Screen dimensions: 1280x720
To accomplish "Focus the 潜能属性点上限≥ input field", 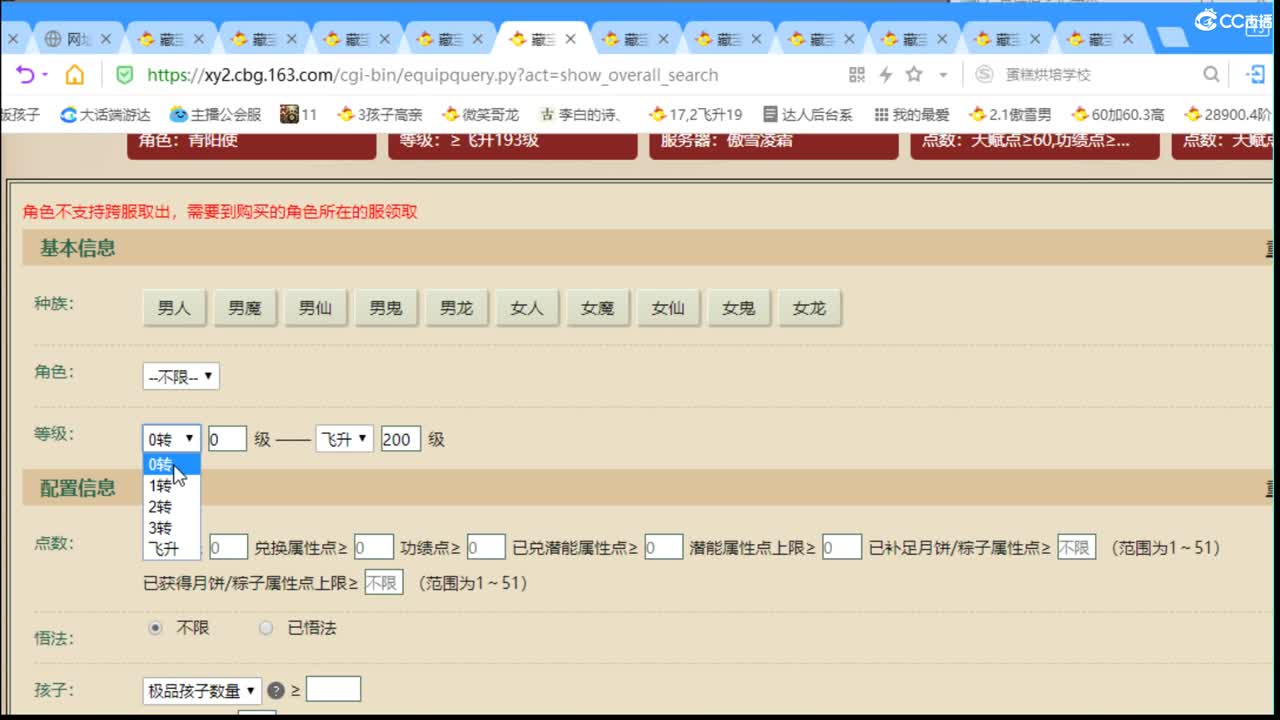I will pos(842,547).
